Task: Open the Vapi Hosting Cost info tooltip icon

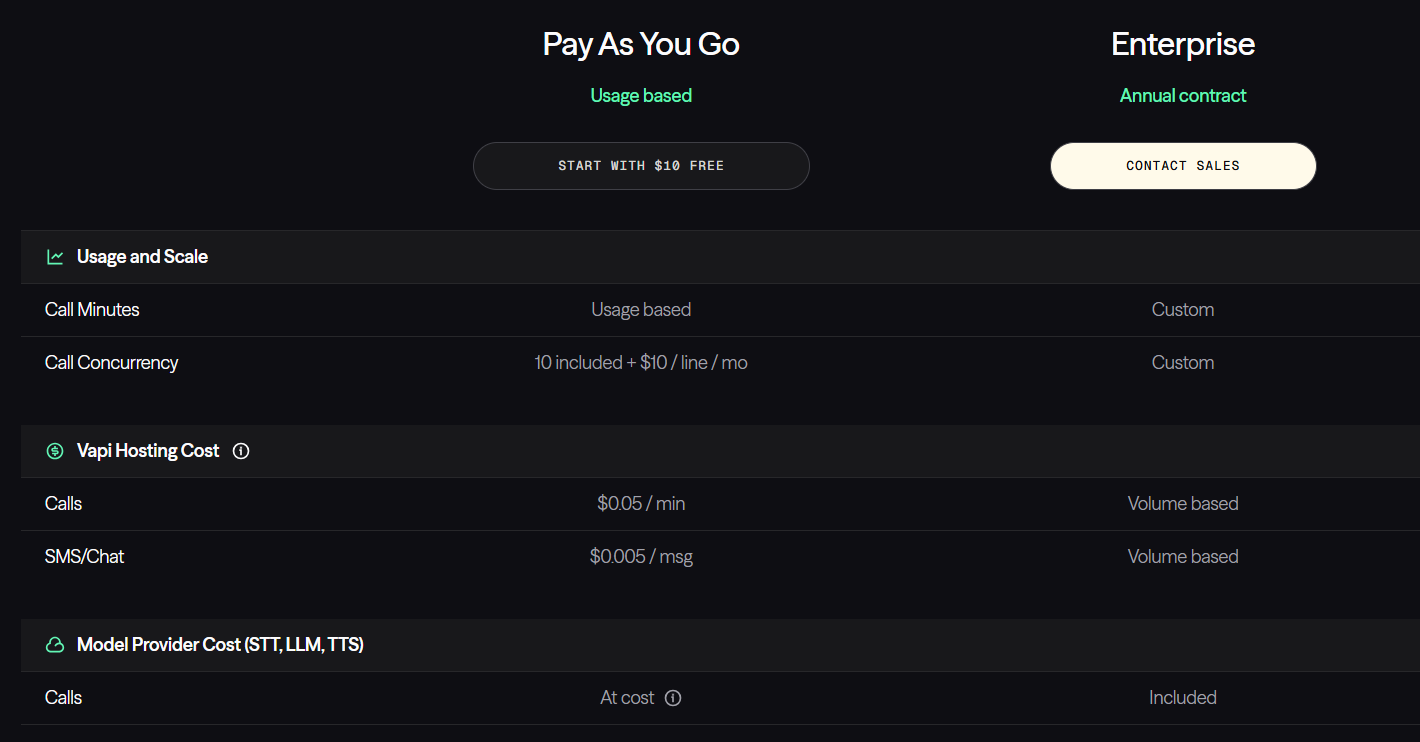Action: (x=241, y=451)
